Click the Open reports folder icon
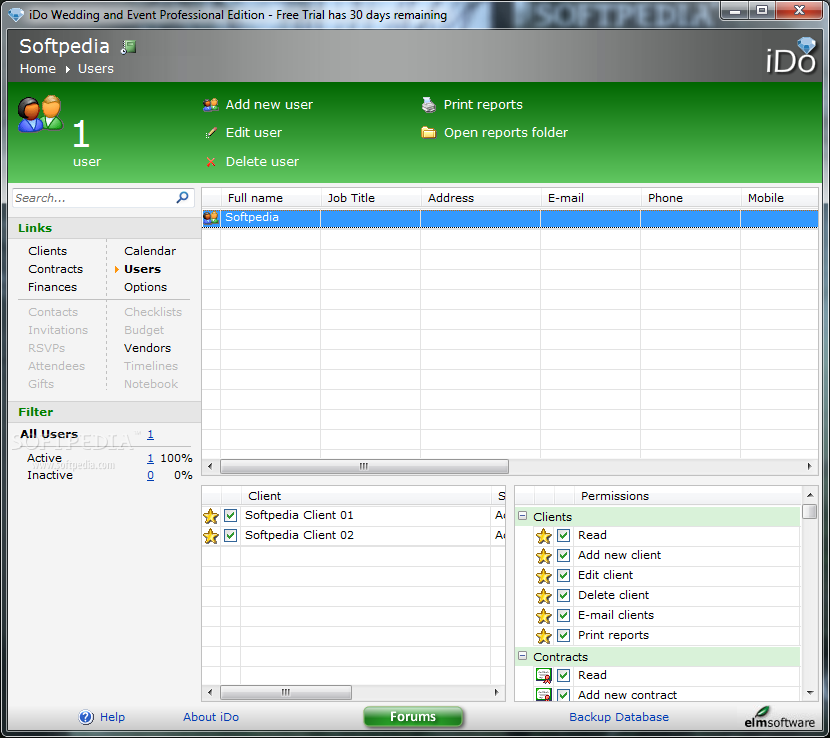 coord(429,132)
